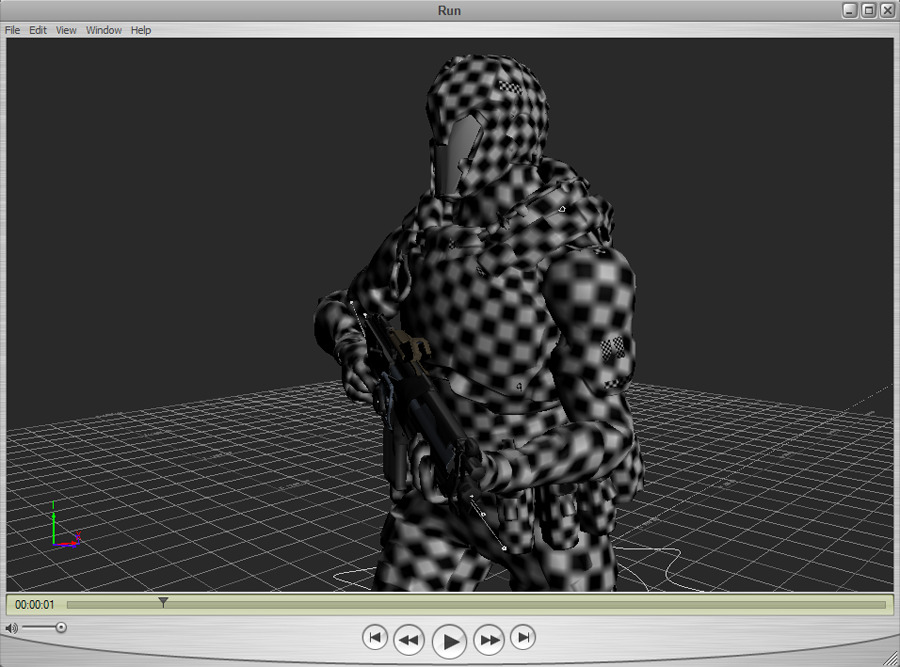Close the Run window
This screenshot has height=667, width=900.
tap(887, 10)
